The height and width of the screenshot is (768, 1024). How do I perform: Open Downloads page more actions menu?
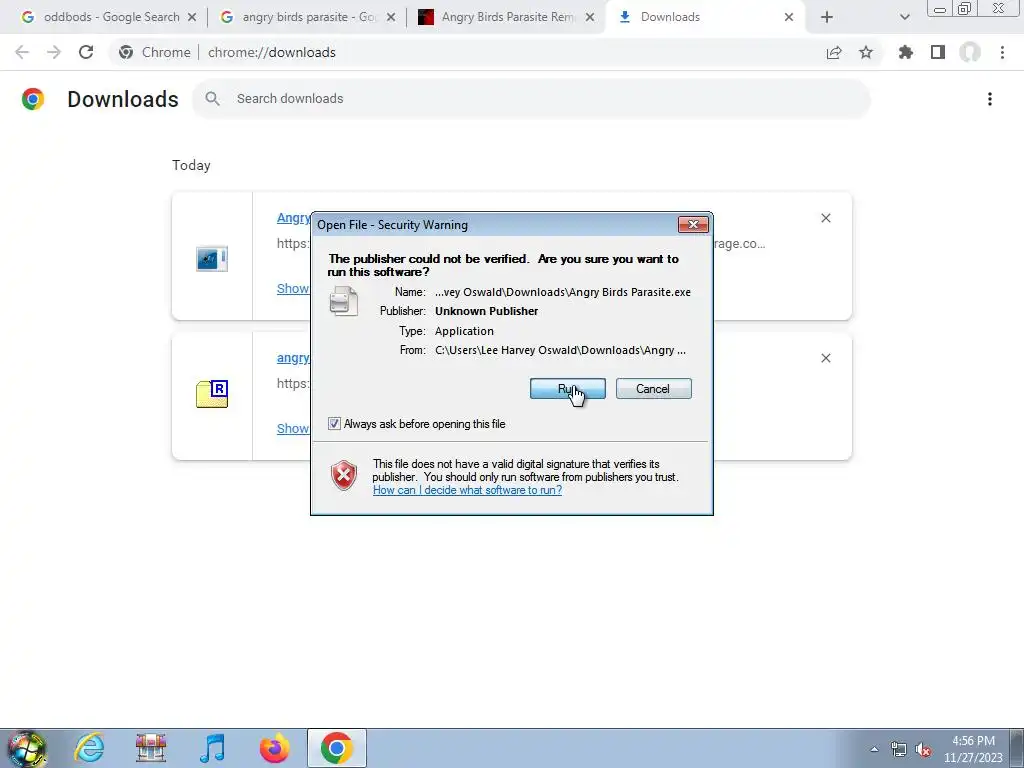click(990, 99)
